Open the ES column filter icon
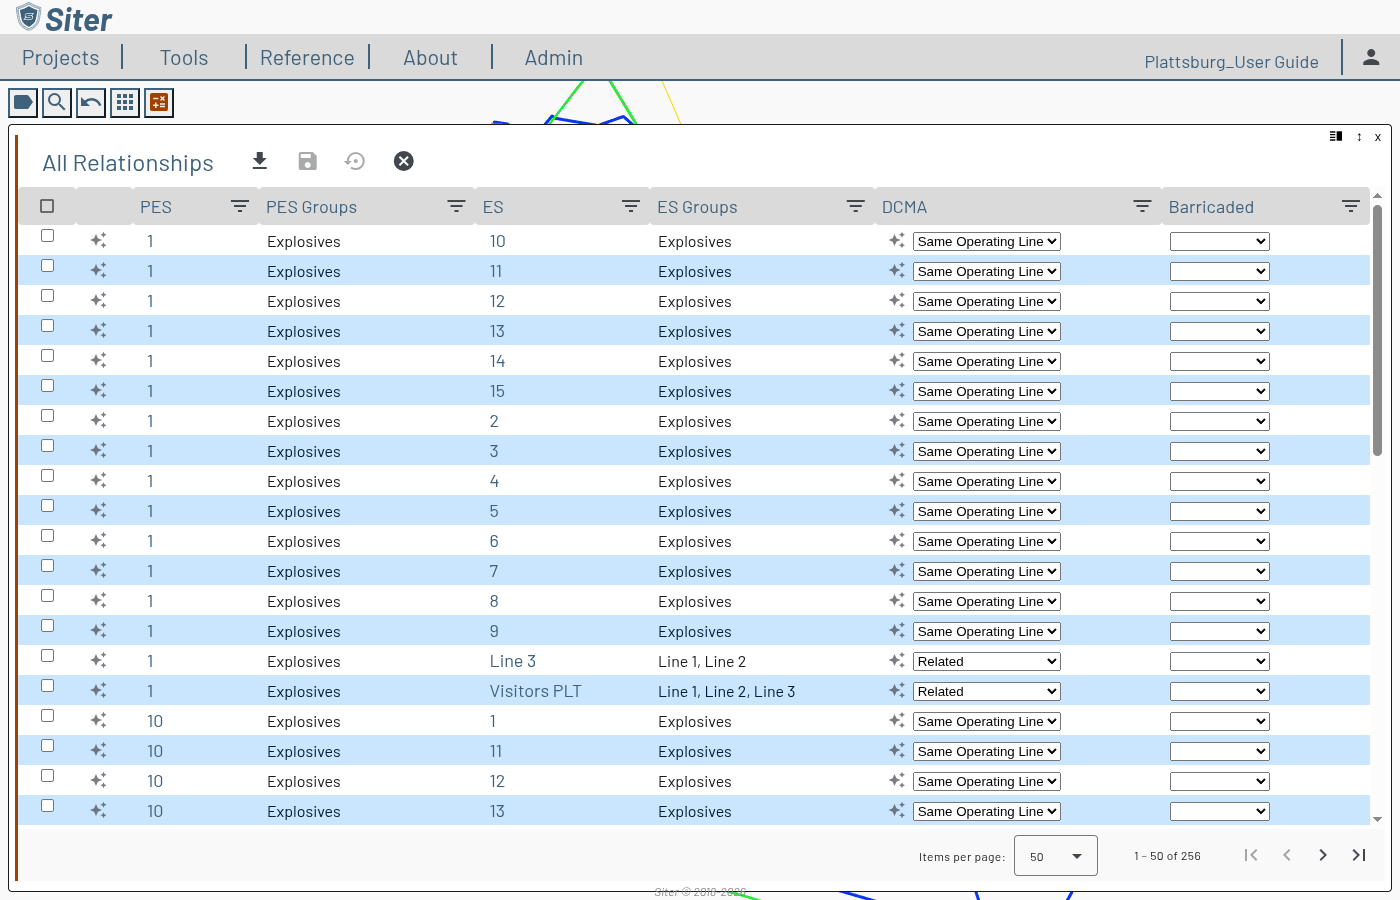 [x=631, y=206]
